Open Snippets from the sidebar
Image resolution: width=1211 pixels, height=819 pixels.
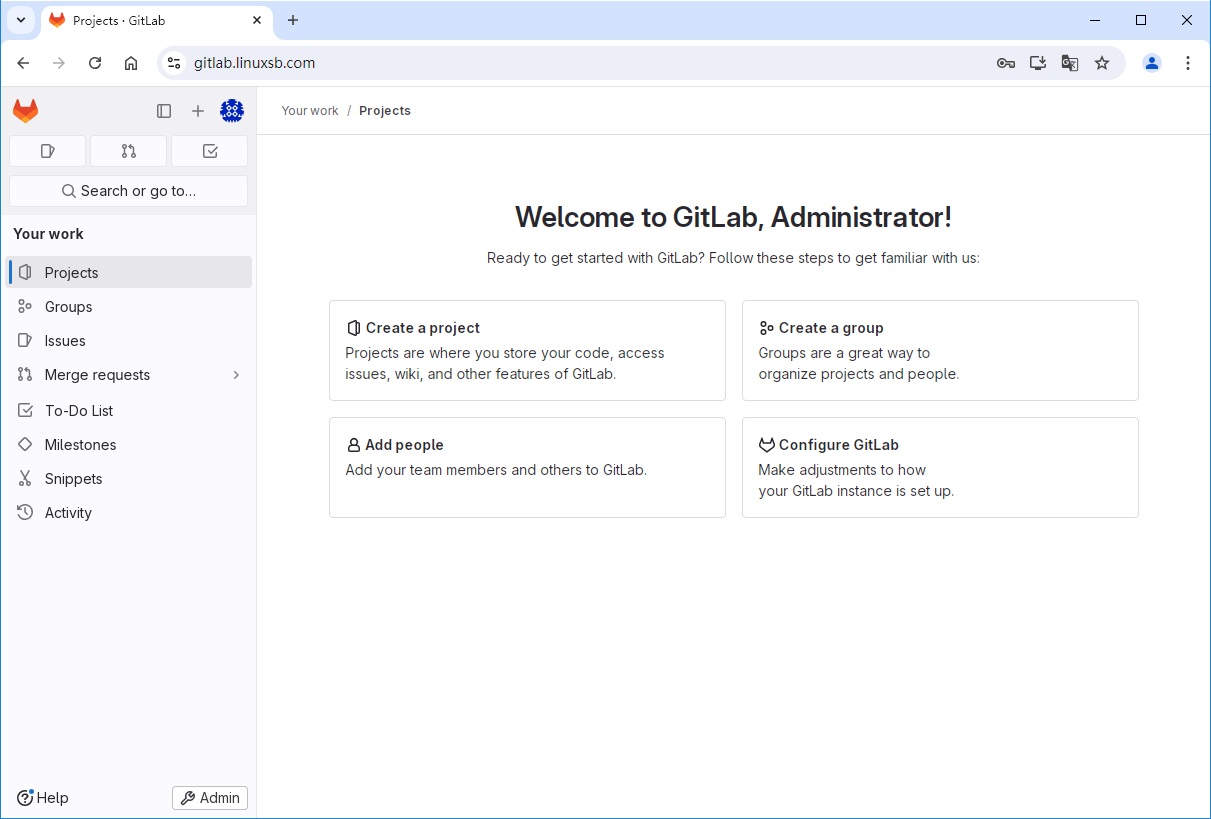pos(73,479)
